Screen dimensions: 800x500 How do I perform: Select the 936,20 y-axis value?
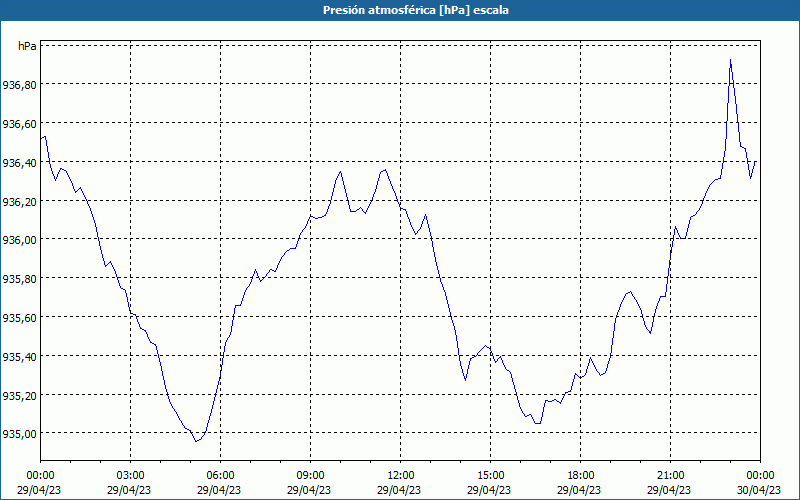pyautogui.click(x=19, y=202)
